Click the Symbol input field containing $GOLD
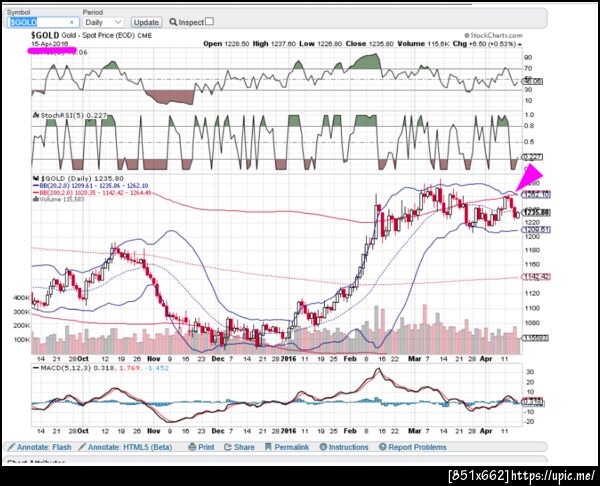This screenshot has width=600, height=486. (x=42, y=22)
